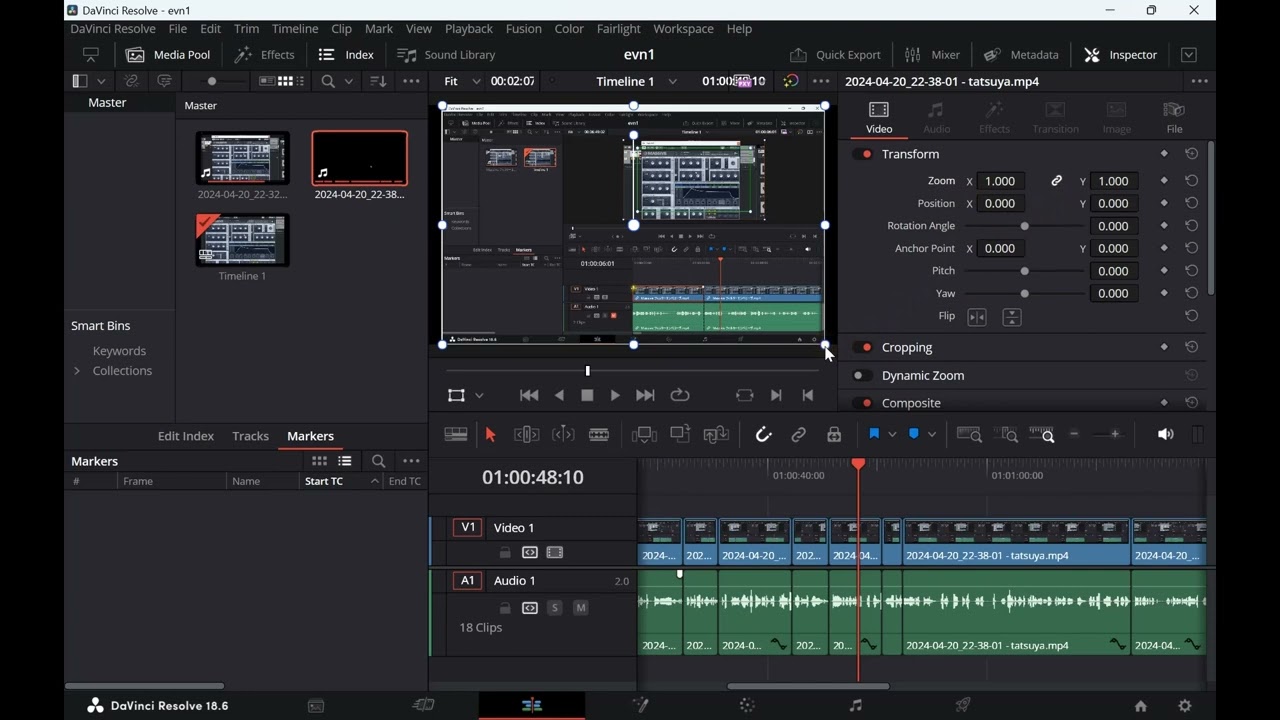Open Project Settings gear icon
This screenshot has height=720, width=1280.
point(1185,706)
